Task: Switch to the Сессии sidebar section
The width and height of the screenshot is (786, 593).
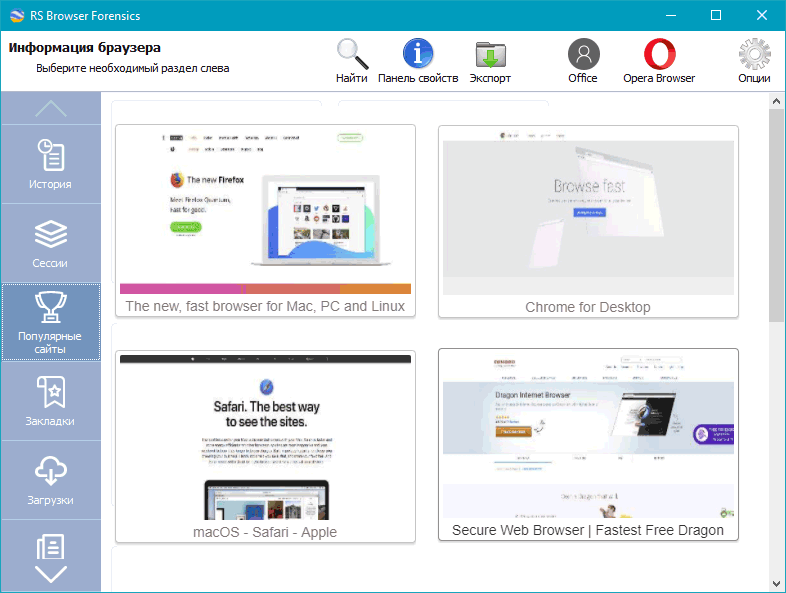Action: 51,244
